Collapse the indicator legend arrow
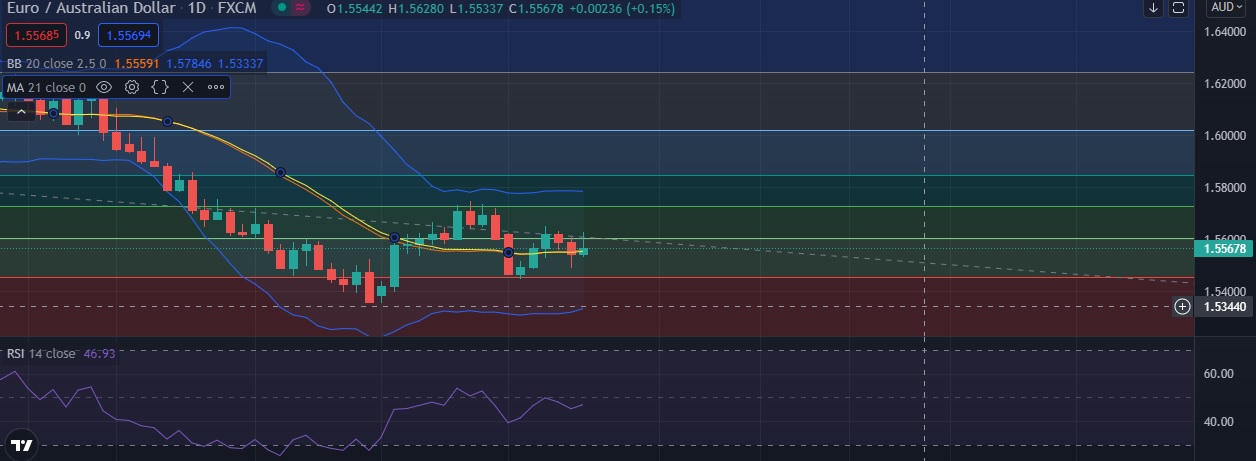This screenshot has height=461, width=1256. coord(20,112)
